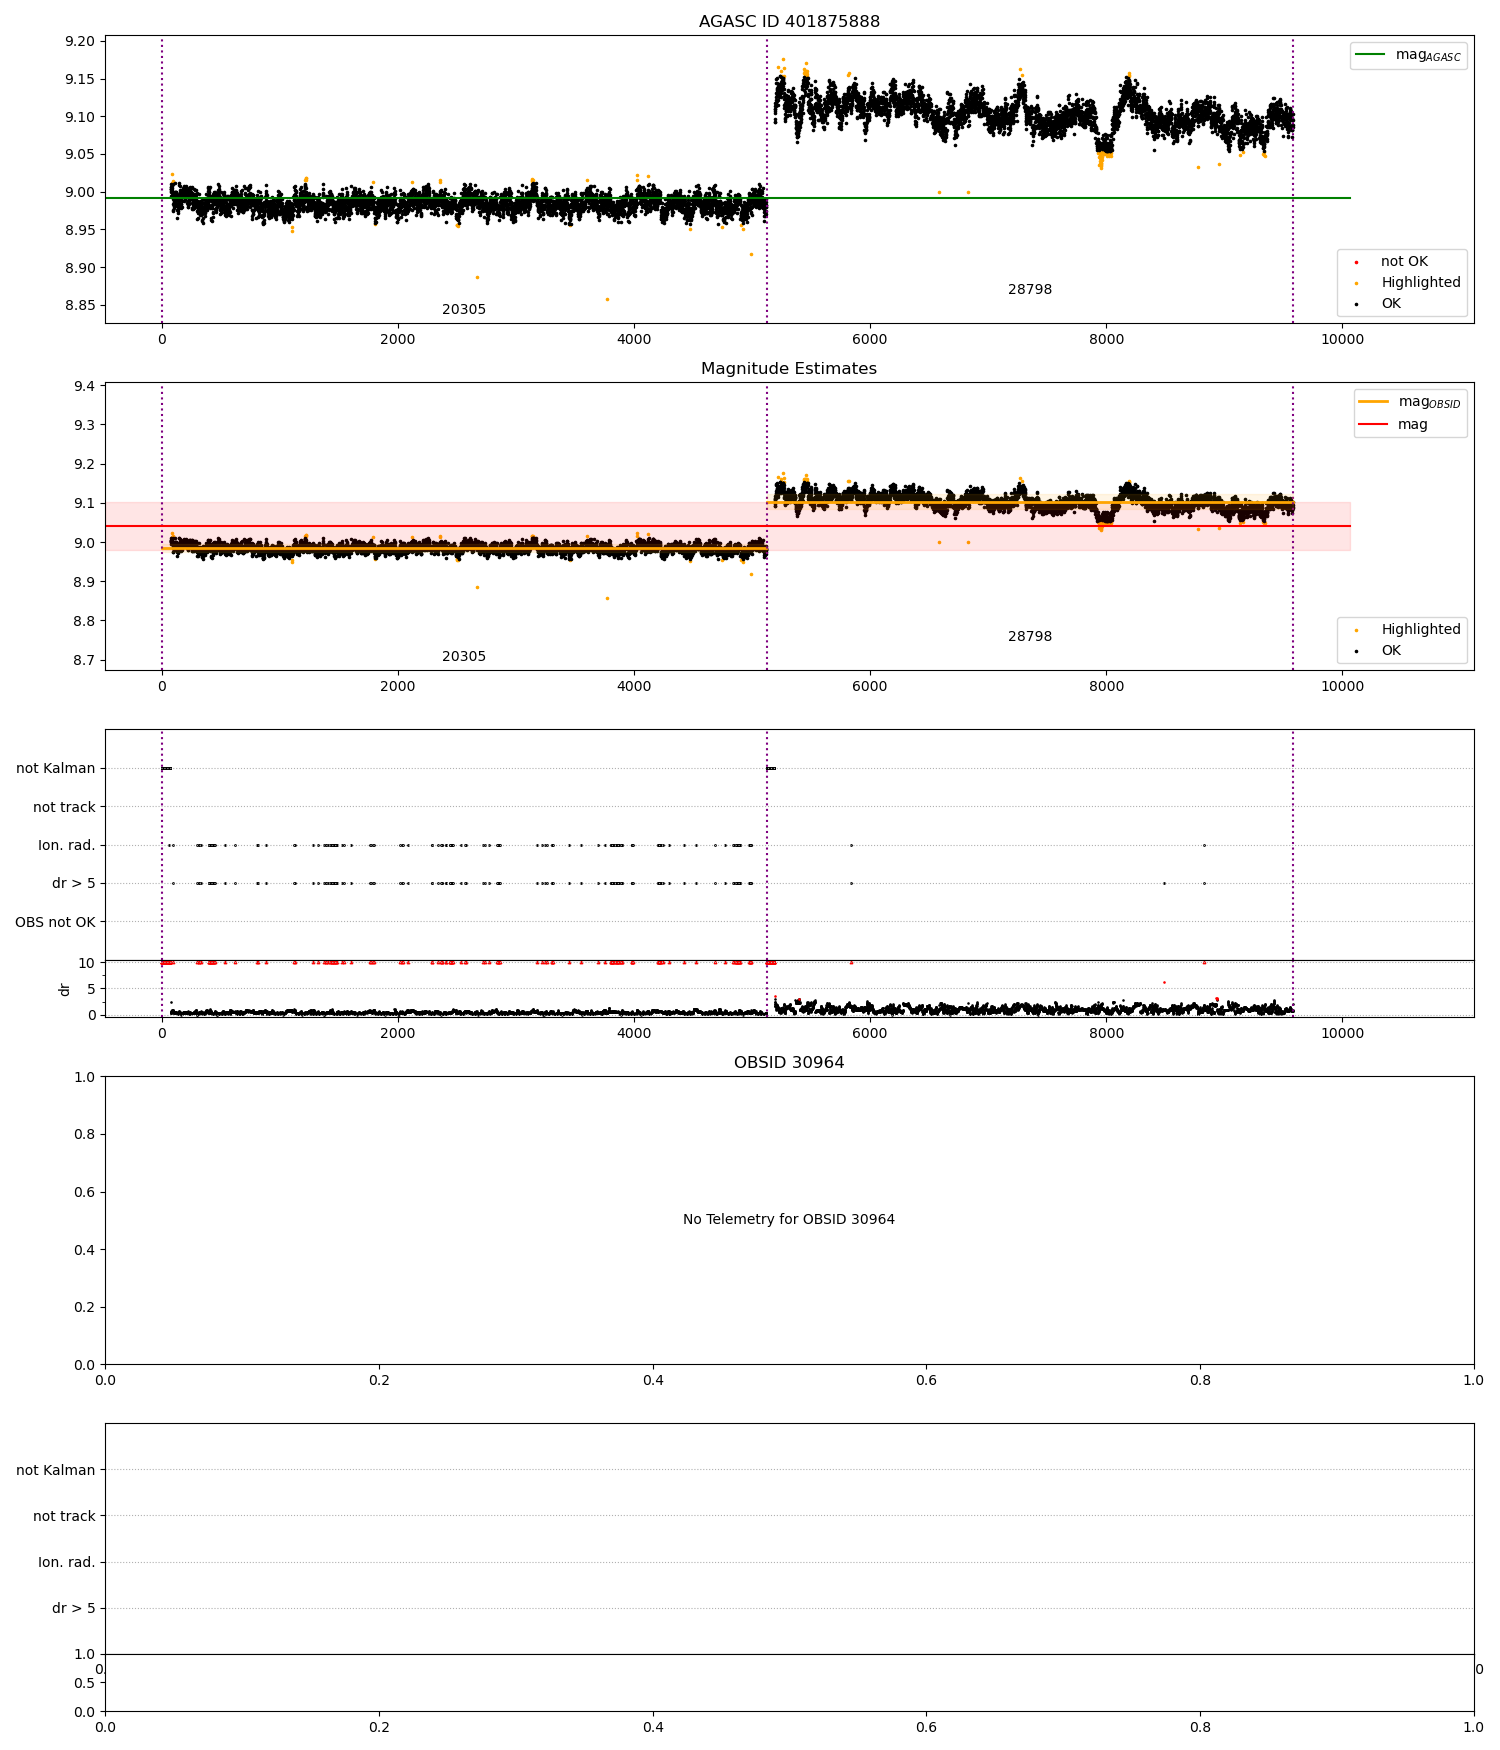Click the mag_OBSID legend label text

pyautogui.click(x=1430, y=403)
